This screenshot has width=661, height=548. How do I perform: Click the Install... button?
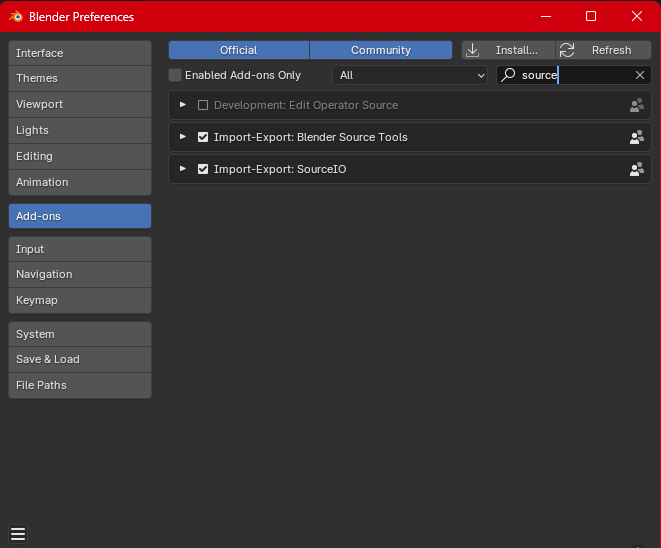(x=508, y=50)
